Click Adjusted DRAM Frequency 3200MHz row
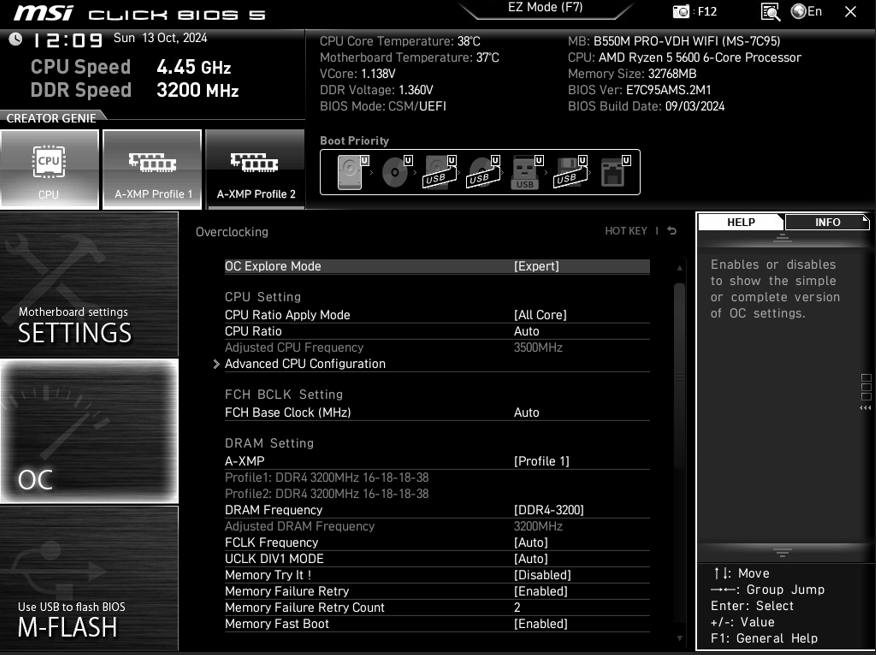The image size is (876, 655). (x=437, y=526)
